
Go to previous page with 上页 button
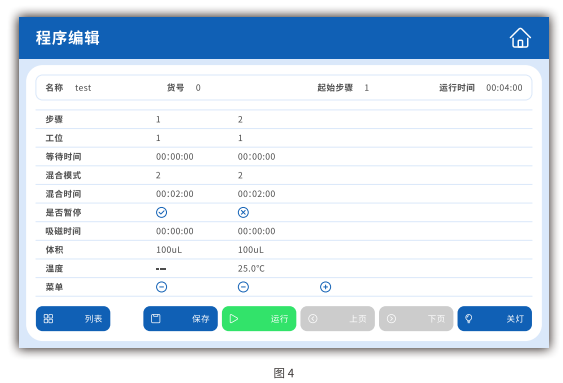[338, 318]
